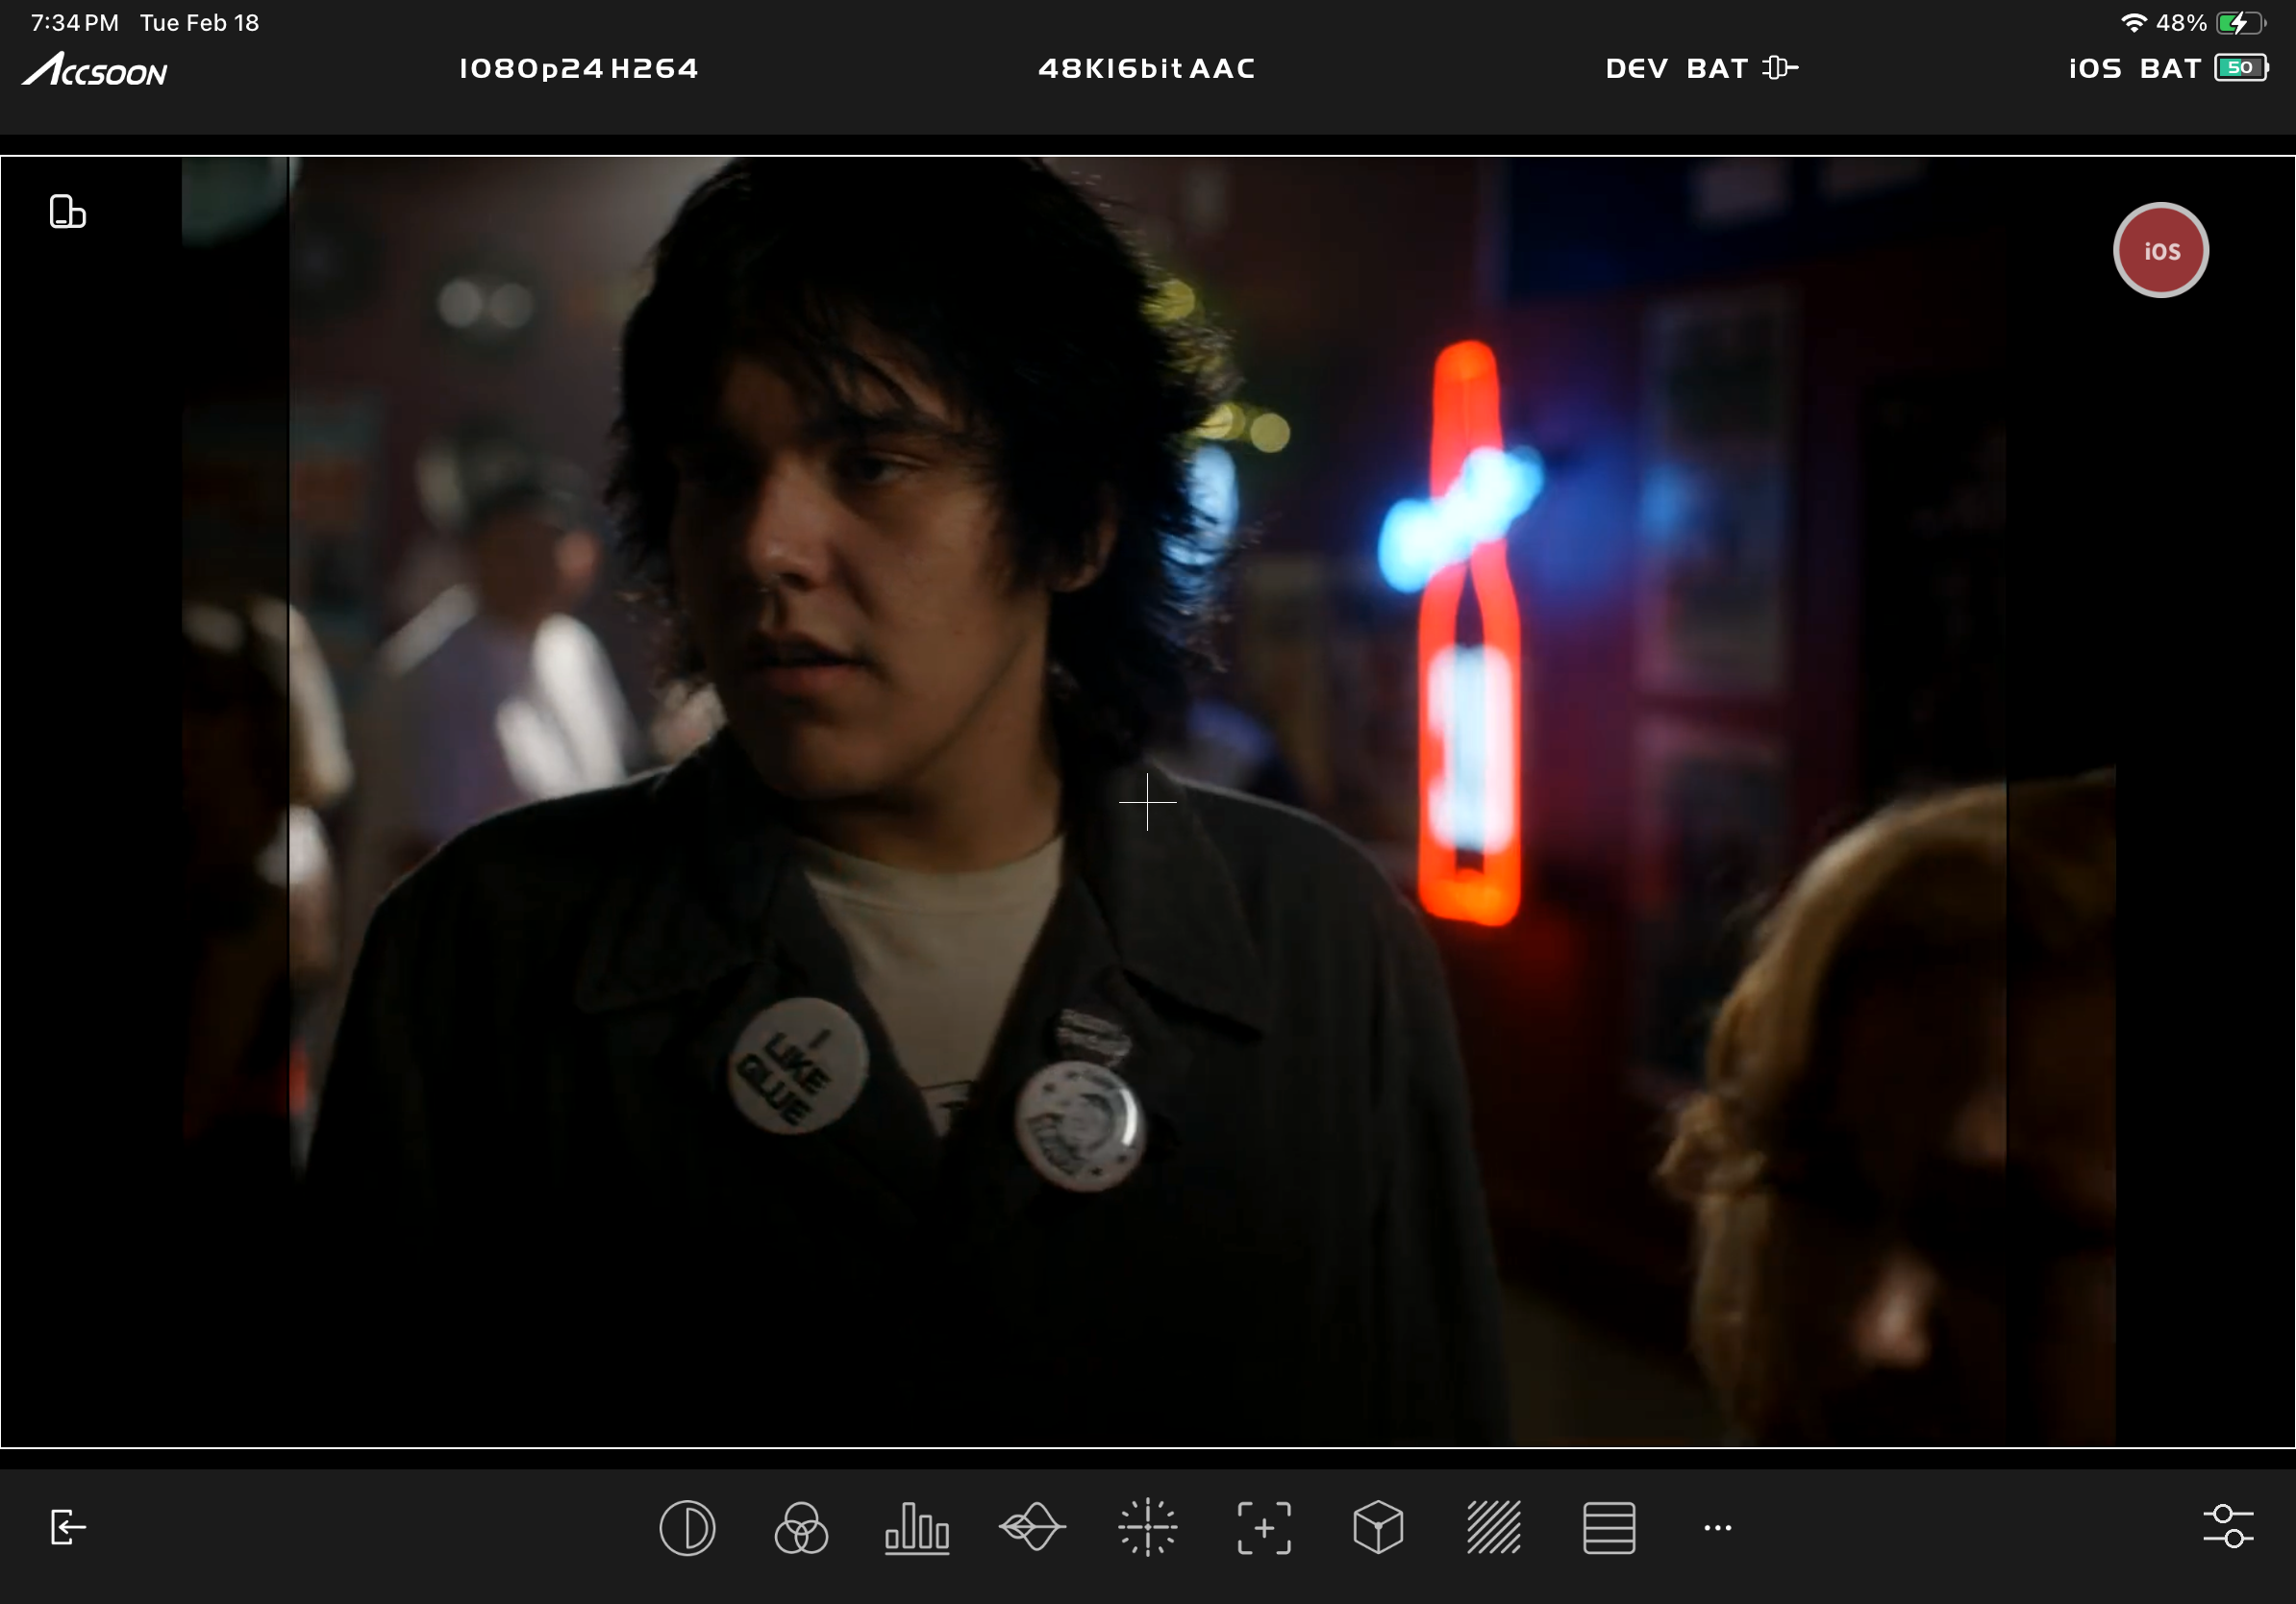The image size is (2296, 1604).
Task: Toggle the false color half-circle tool
Action: (687, 1528)
